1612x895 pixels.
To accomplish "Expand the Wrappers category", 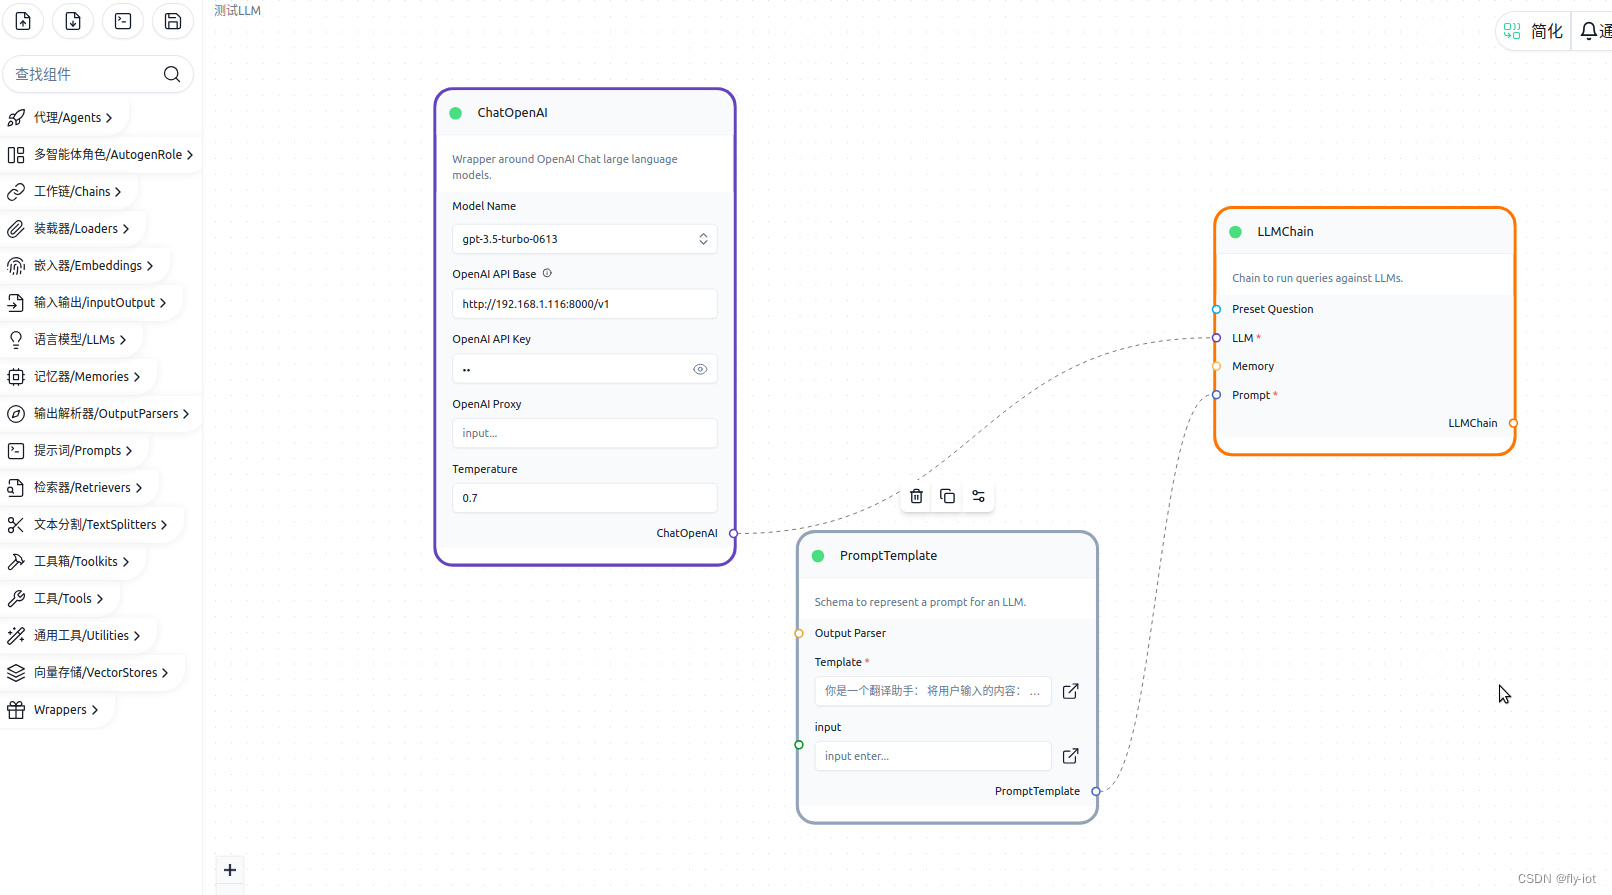I will (57, 709).
